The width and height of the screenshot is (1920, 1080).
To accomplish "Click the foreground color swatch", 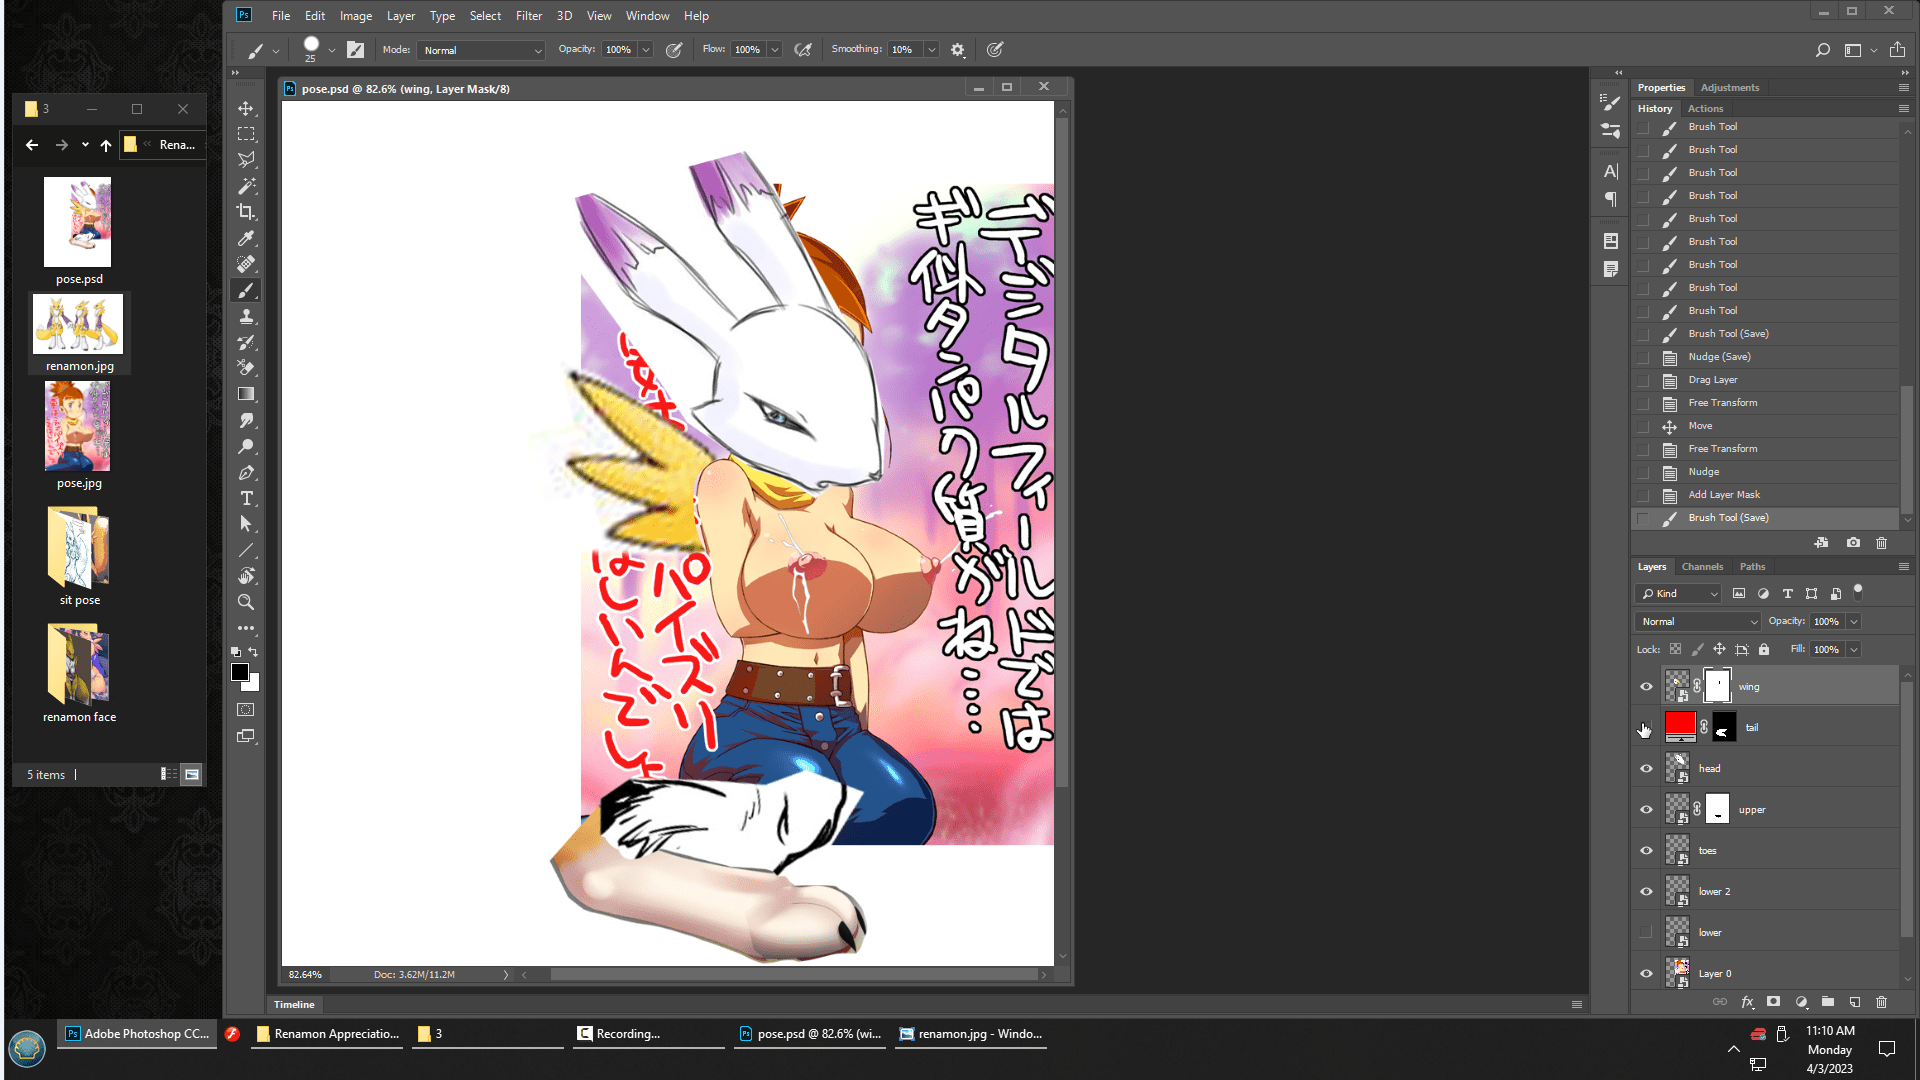I will [240, 672].
